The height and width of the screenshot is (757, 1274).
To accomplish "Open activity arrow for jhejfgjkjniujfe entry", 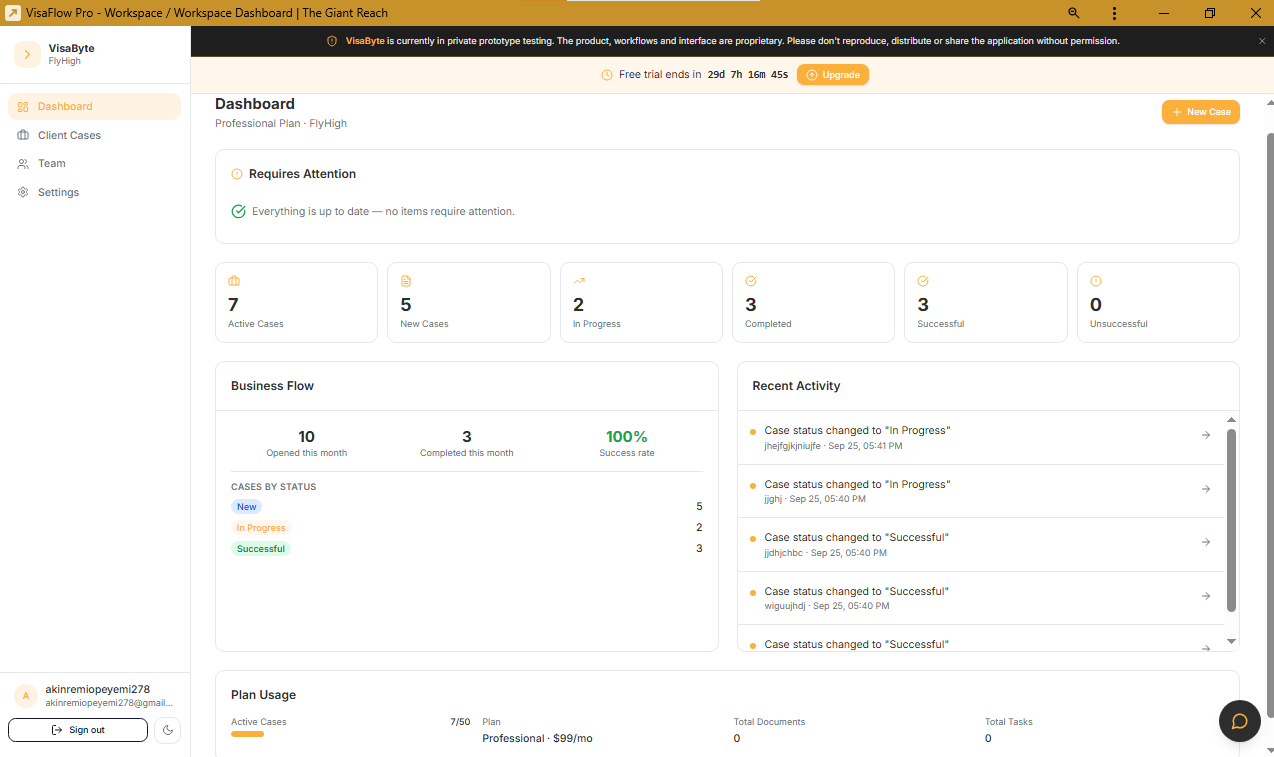I will coord(1206,435).
